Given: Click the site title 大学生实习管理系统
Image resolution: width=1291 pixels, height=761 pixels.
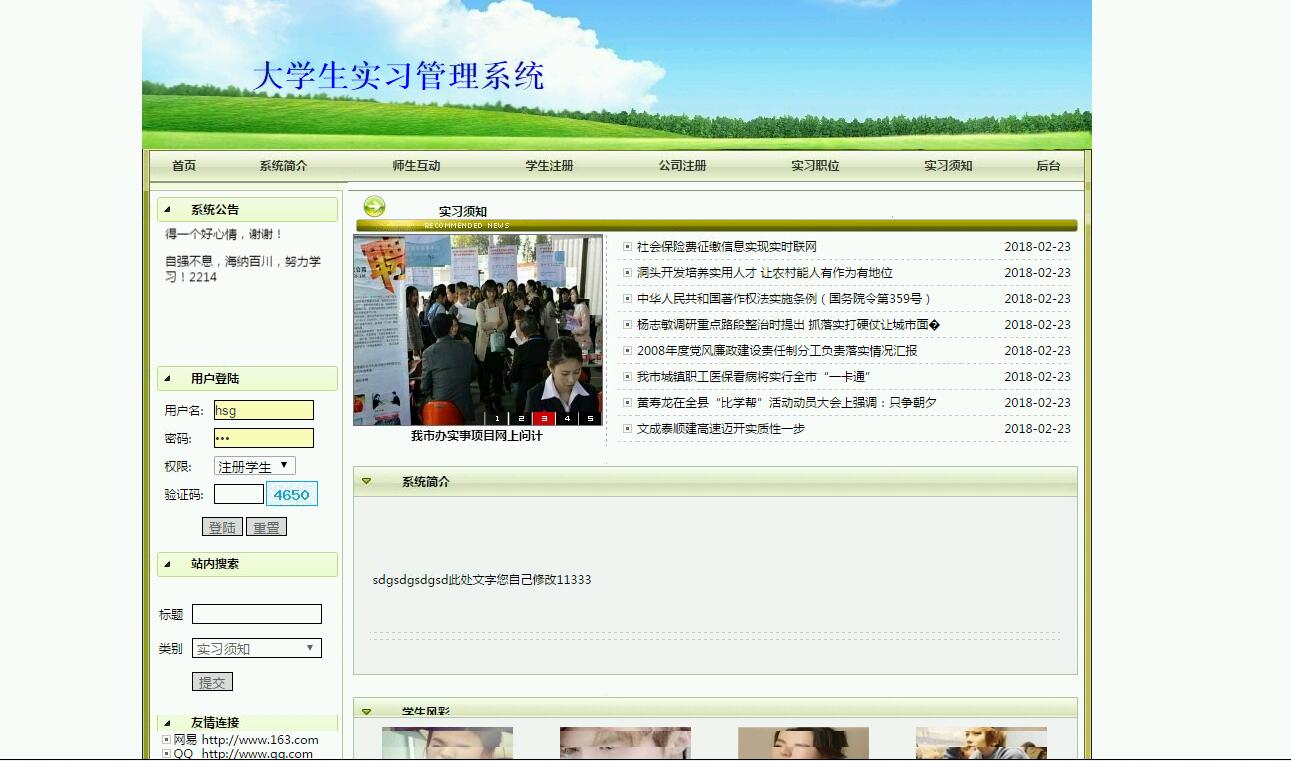Looking at the screenshot, I should click(398, 76).
